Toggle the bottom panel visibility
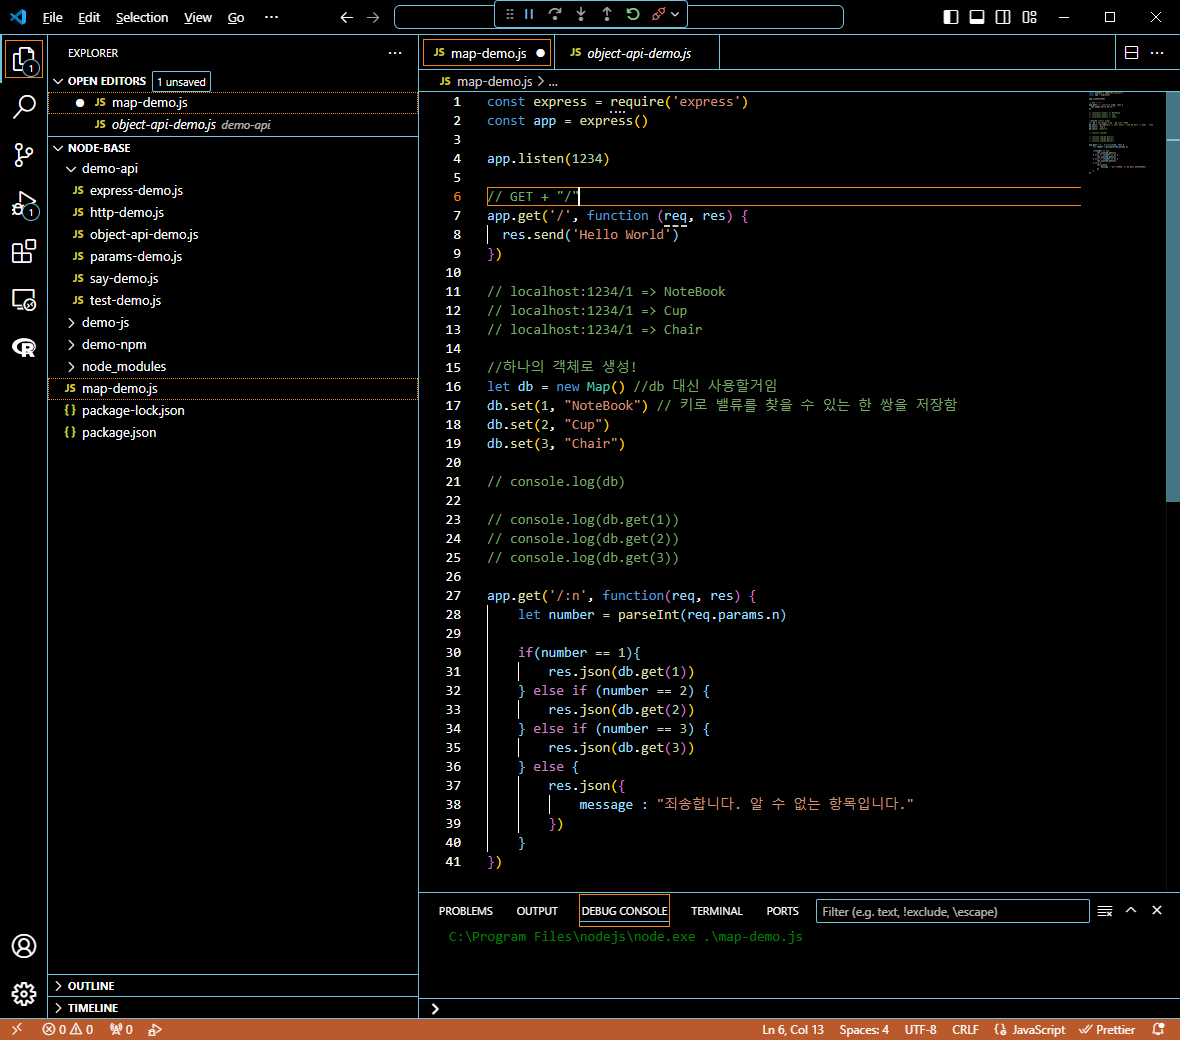Image resolution: width=1180 pixels, height=1040 pixels. 977,17
